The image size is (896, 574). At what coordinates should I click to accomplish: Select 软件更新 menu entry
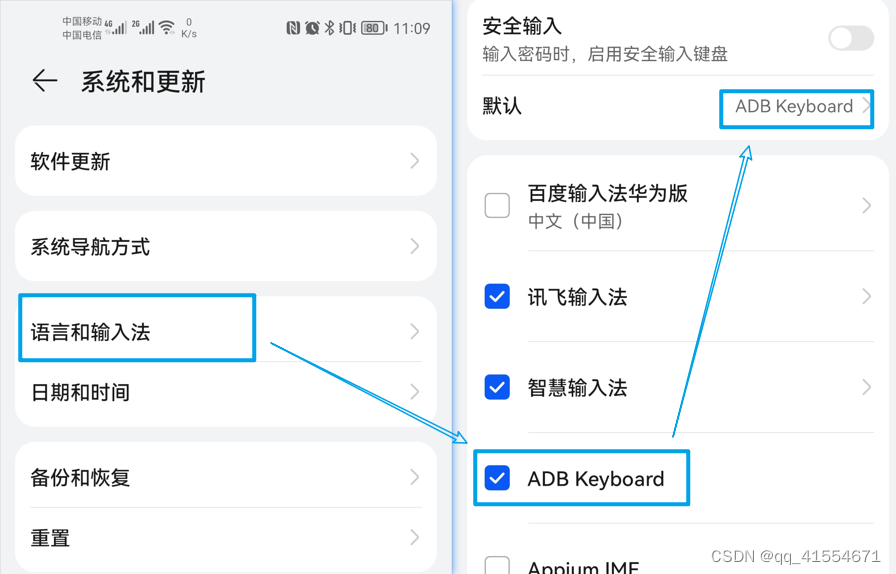point(226,161)
